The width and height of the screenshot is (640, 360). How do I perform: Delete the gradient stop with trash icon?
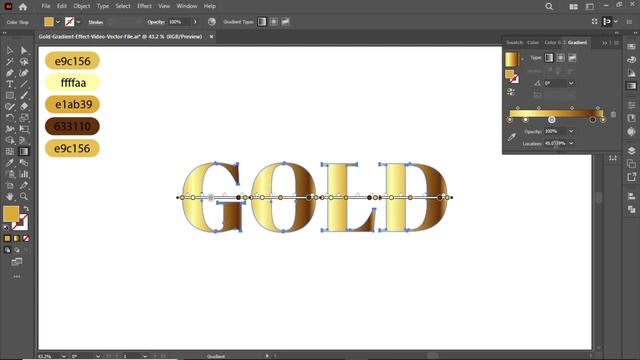(x=613, y=115)
